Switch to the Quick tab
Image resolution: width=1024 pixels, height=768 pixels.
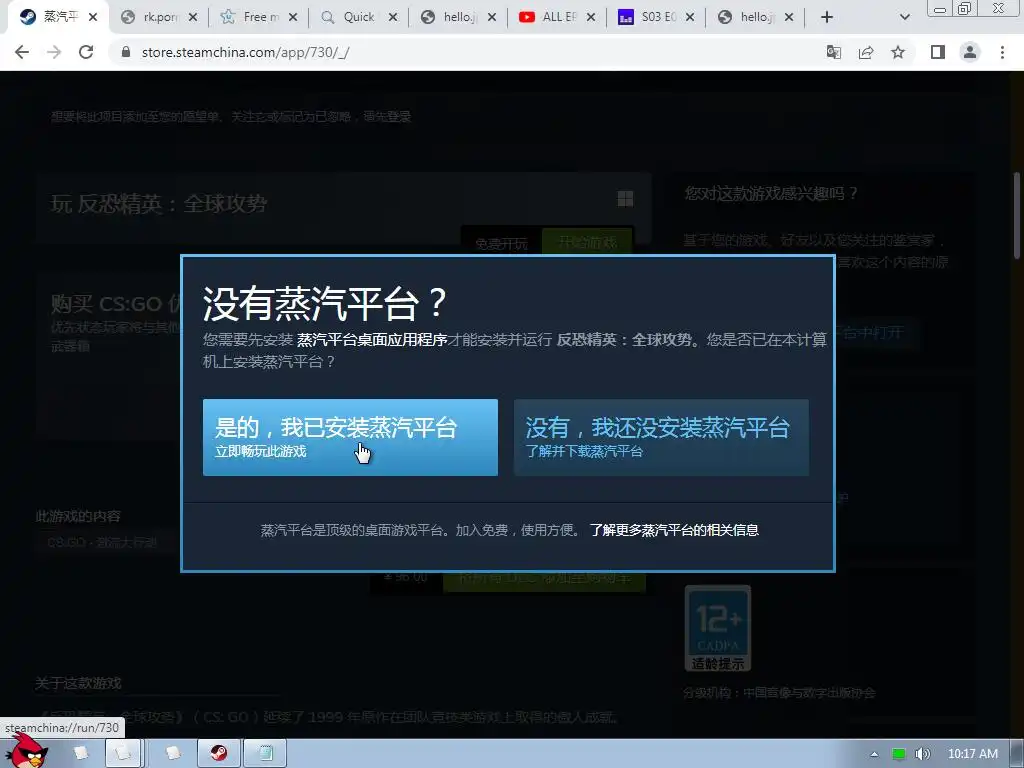[x=359, y=17]
